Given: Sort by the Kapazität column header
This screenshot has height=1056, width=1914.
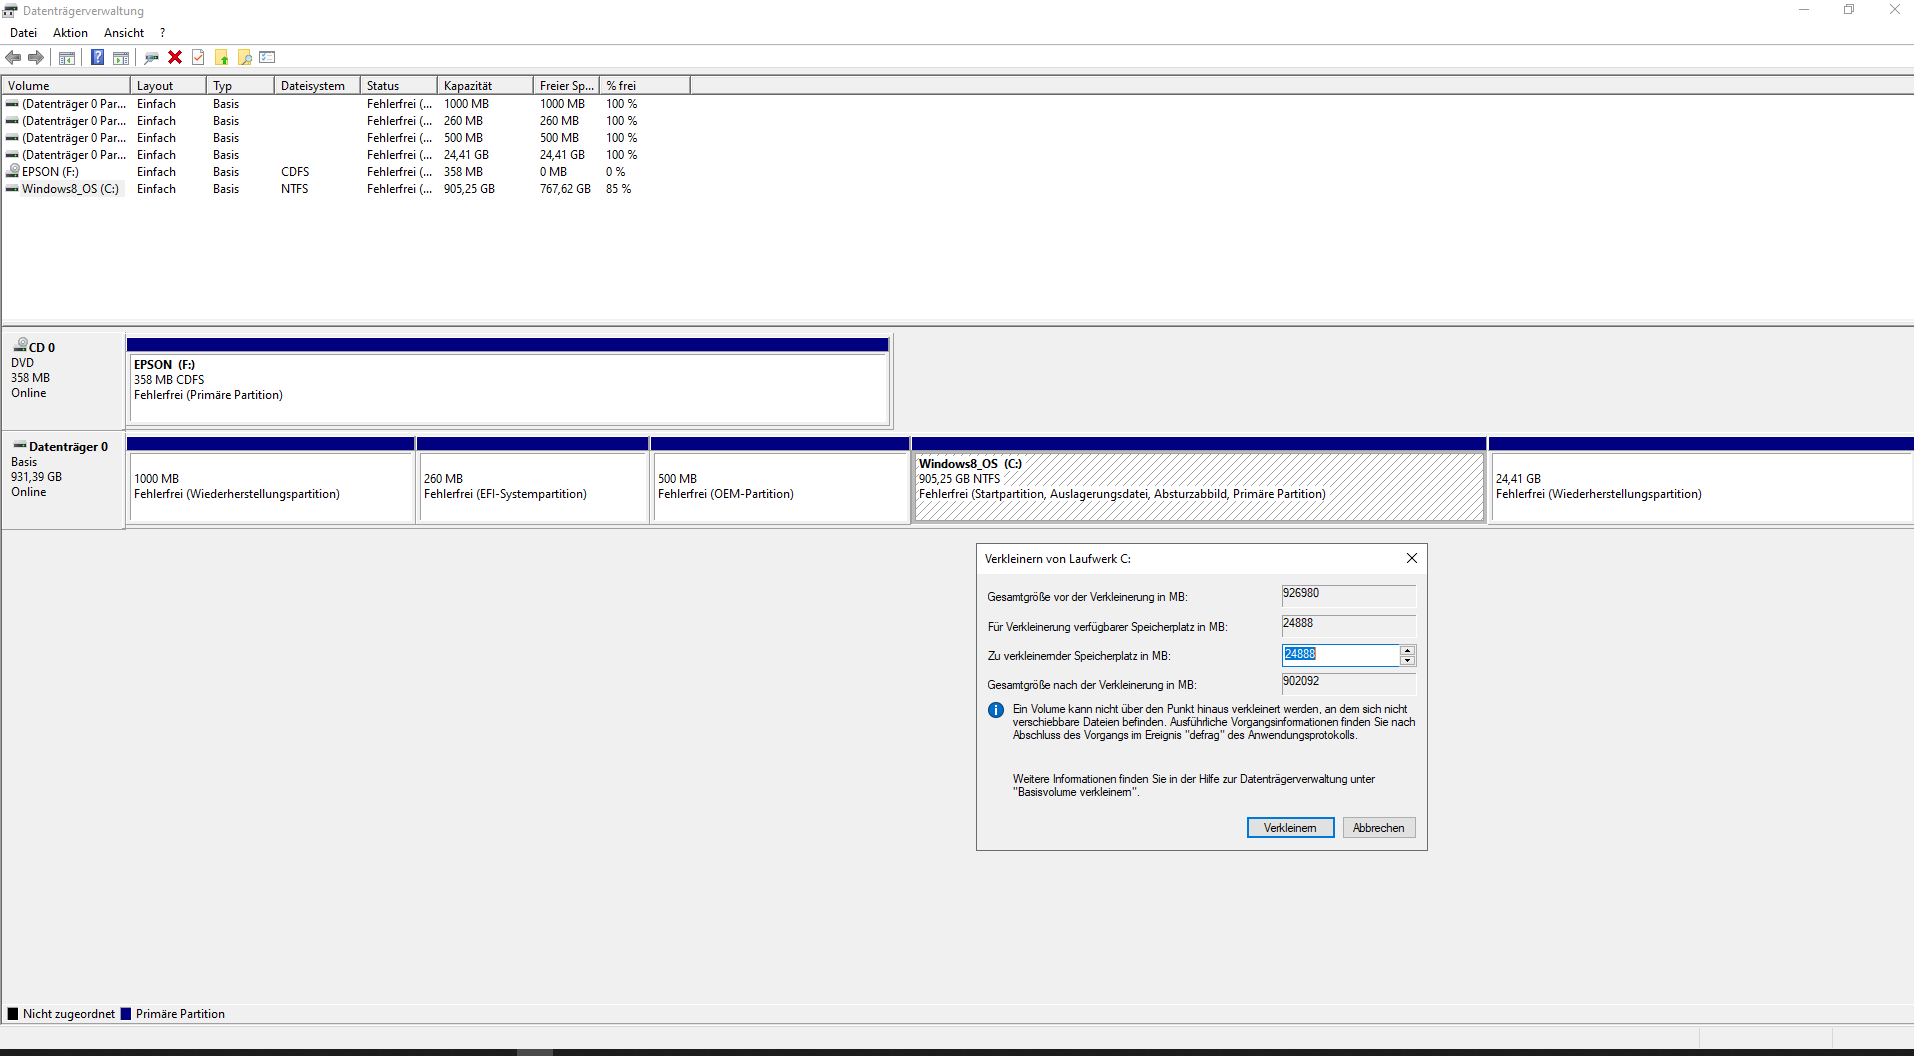Looking at the screenshot, I should (485, 86).
